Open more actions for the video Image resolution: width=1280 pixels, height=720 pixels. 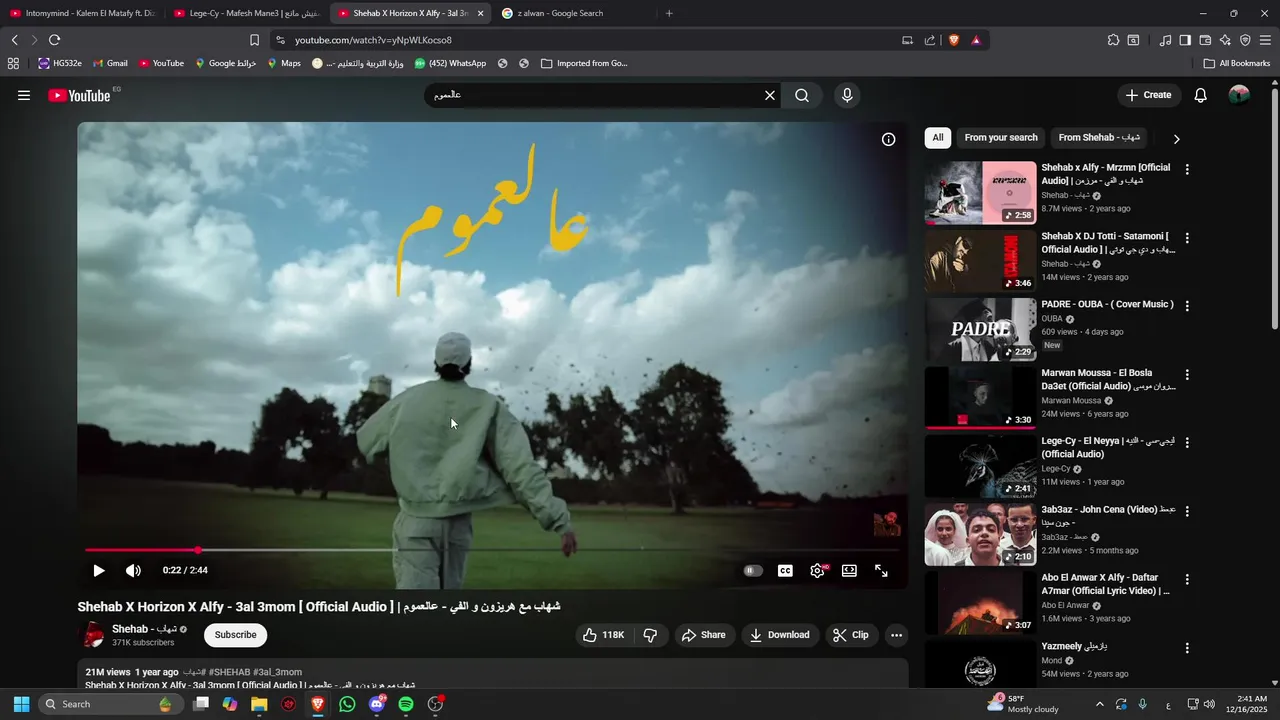[x=896, y=635]
